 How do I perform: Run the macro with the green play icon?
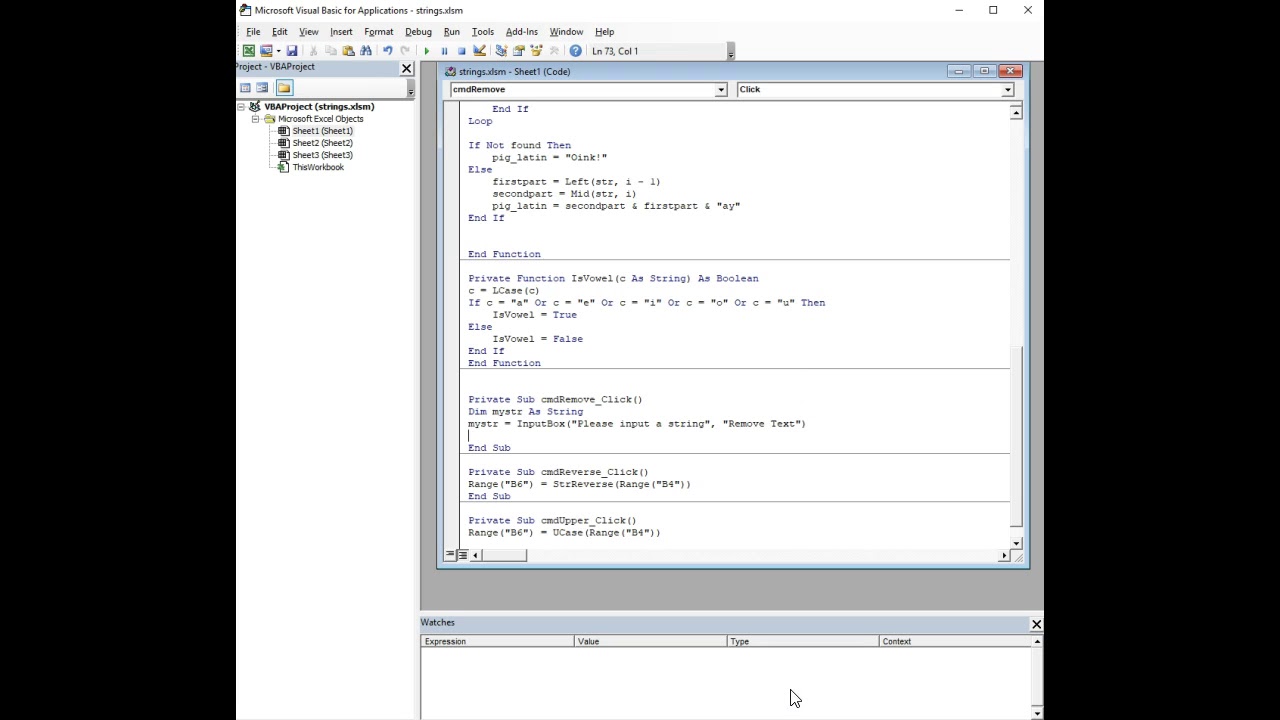(x=426, y=51)
